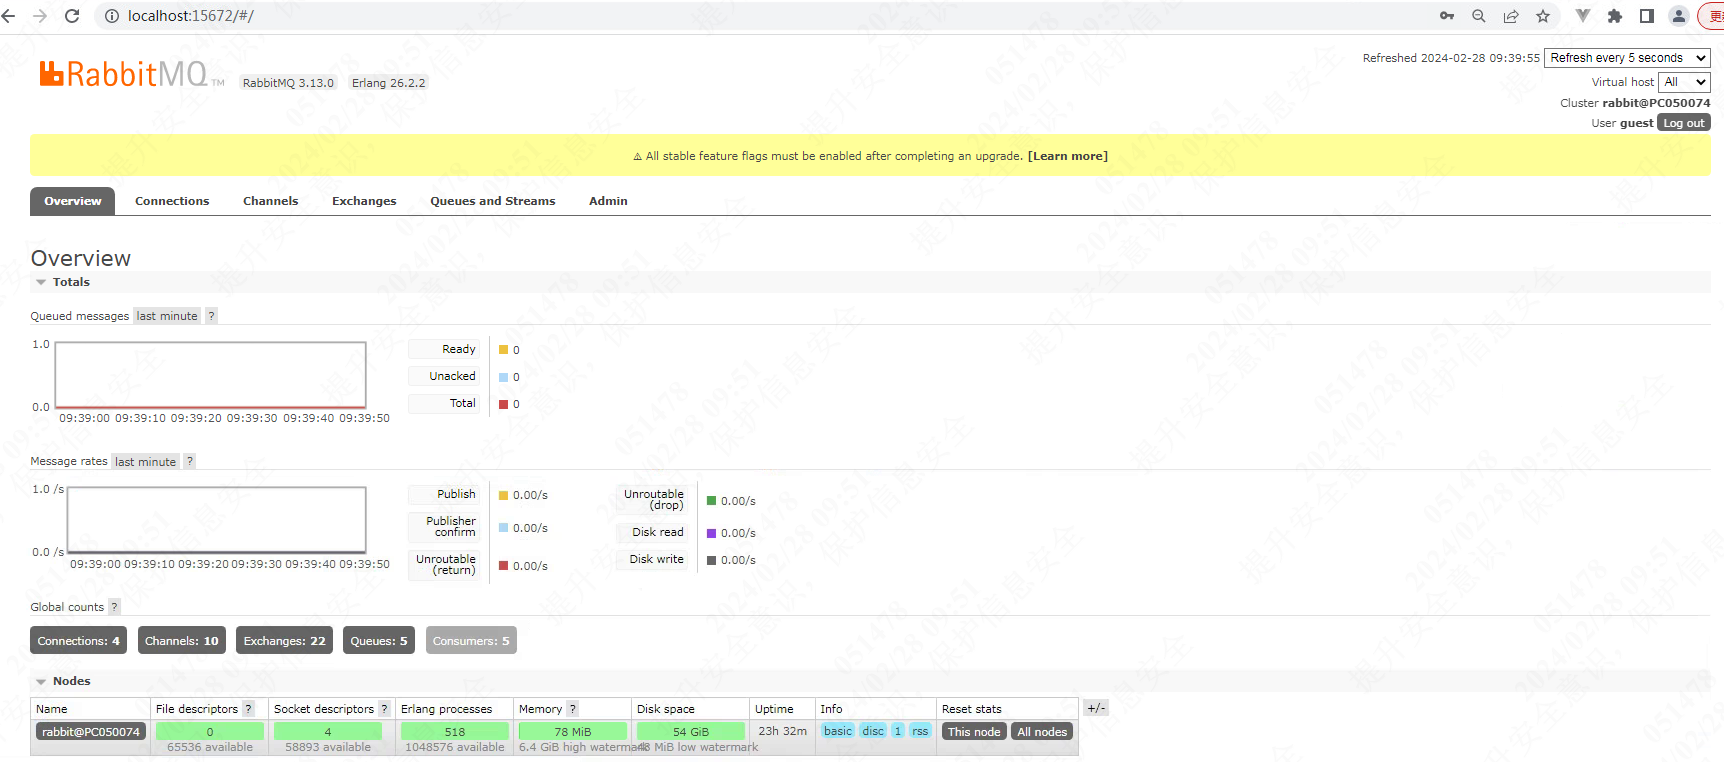
Task: Reset stats for This node
Action: coord(974,732)
